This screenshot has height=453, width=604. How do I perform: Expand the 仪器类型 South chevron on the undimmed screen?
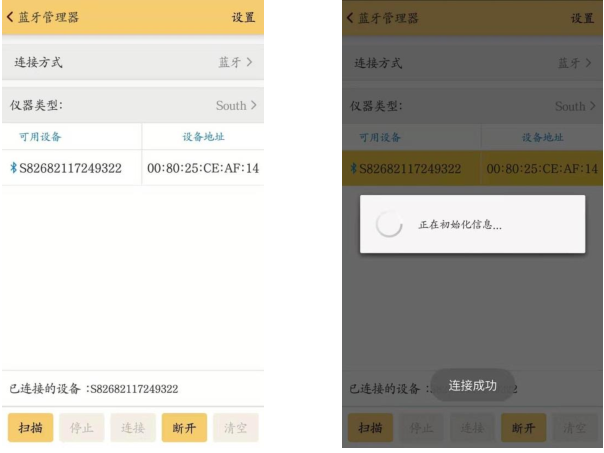coord(253,105)
